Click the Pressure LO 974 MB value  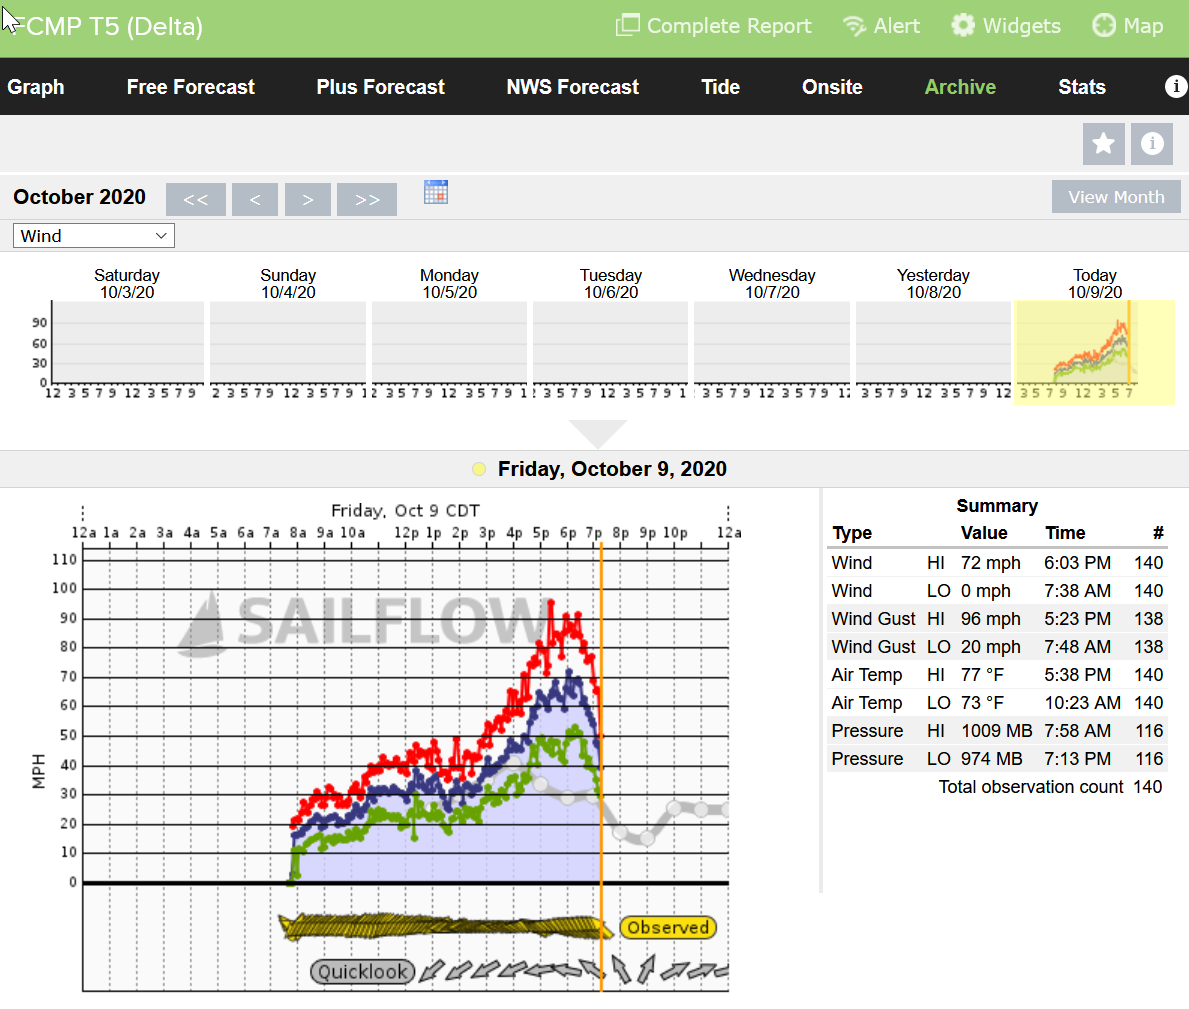[x=992, y=760]
